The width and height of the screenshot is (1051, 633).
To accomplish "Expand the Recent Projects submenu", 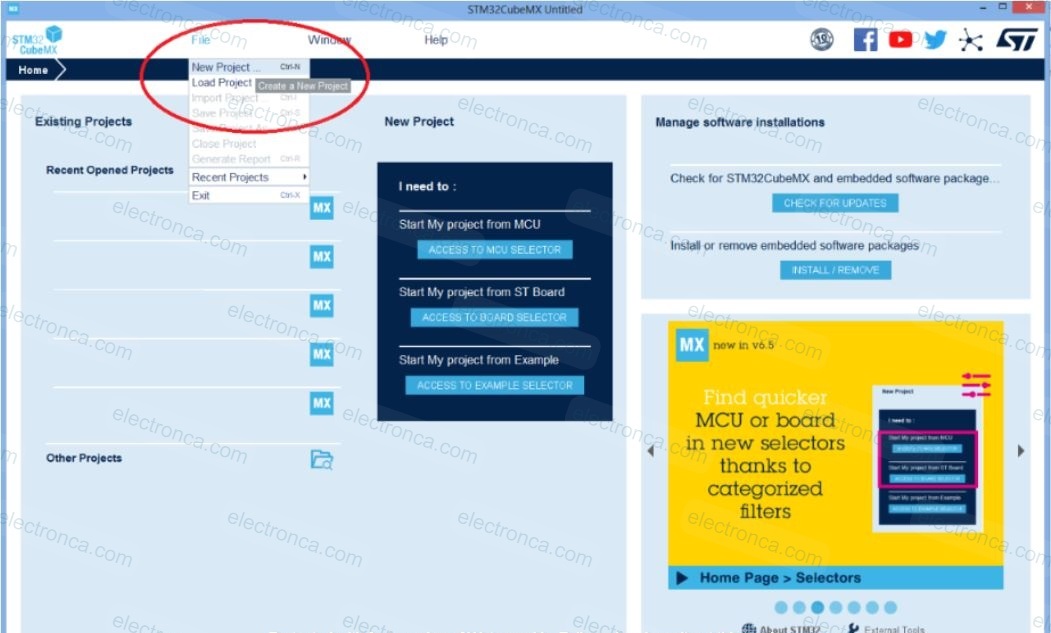I will tap(246, 177).
